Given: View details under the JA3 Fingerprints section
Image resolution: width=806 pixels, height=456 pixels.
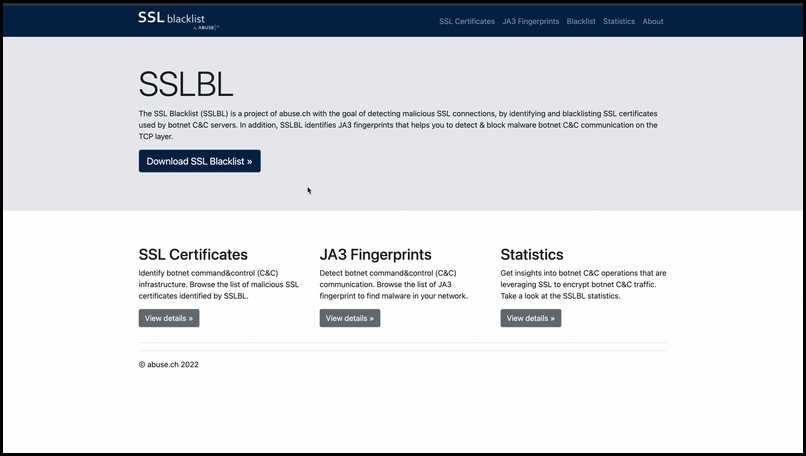Looking at the screenshot, I should (350, 318).
